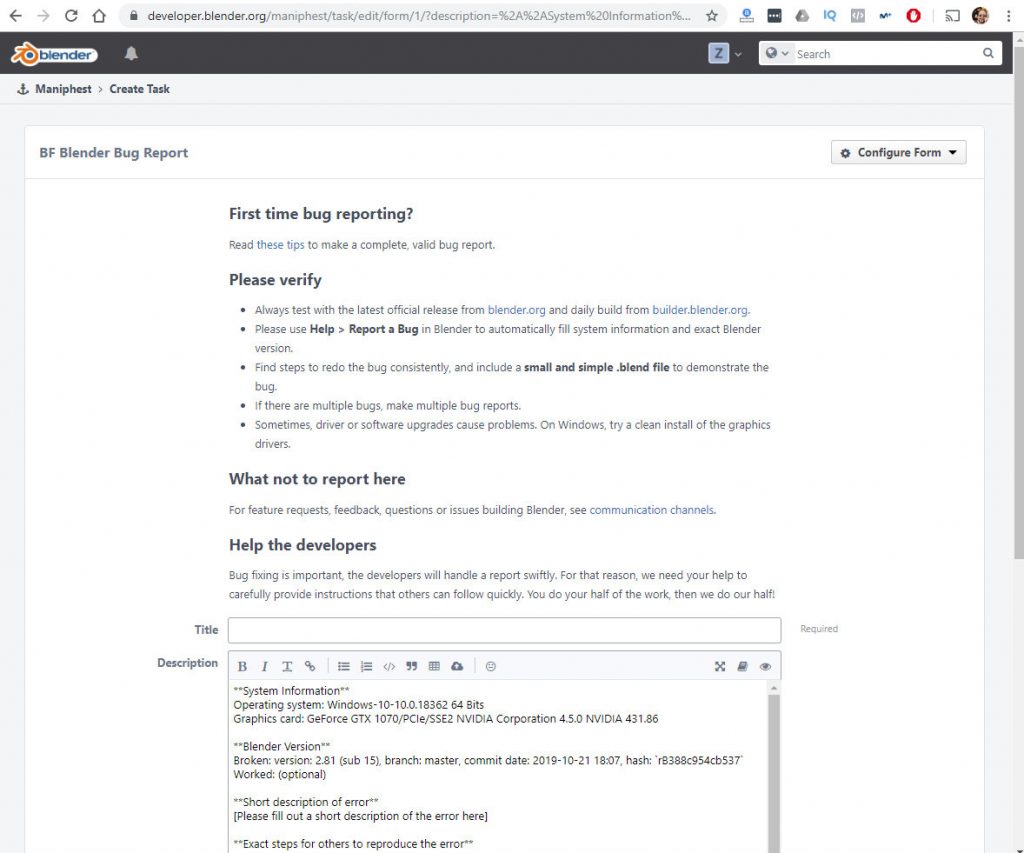Insert a hyperlink using the link icon
This screenshot has height=853, width=1024.
pyautogui.click(x=309, y=666)
